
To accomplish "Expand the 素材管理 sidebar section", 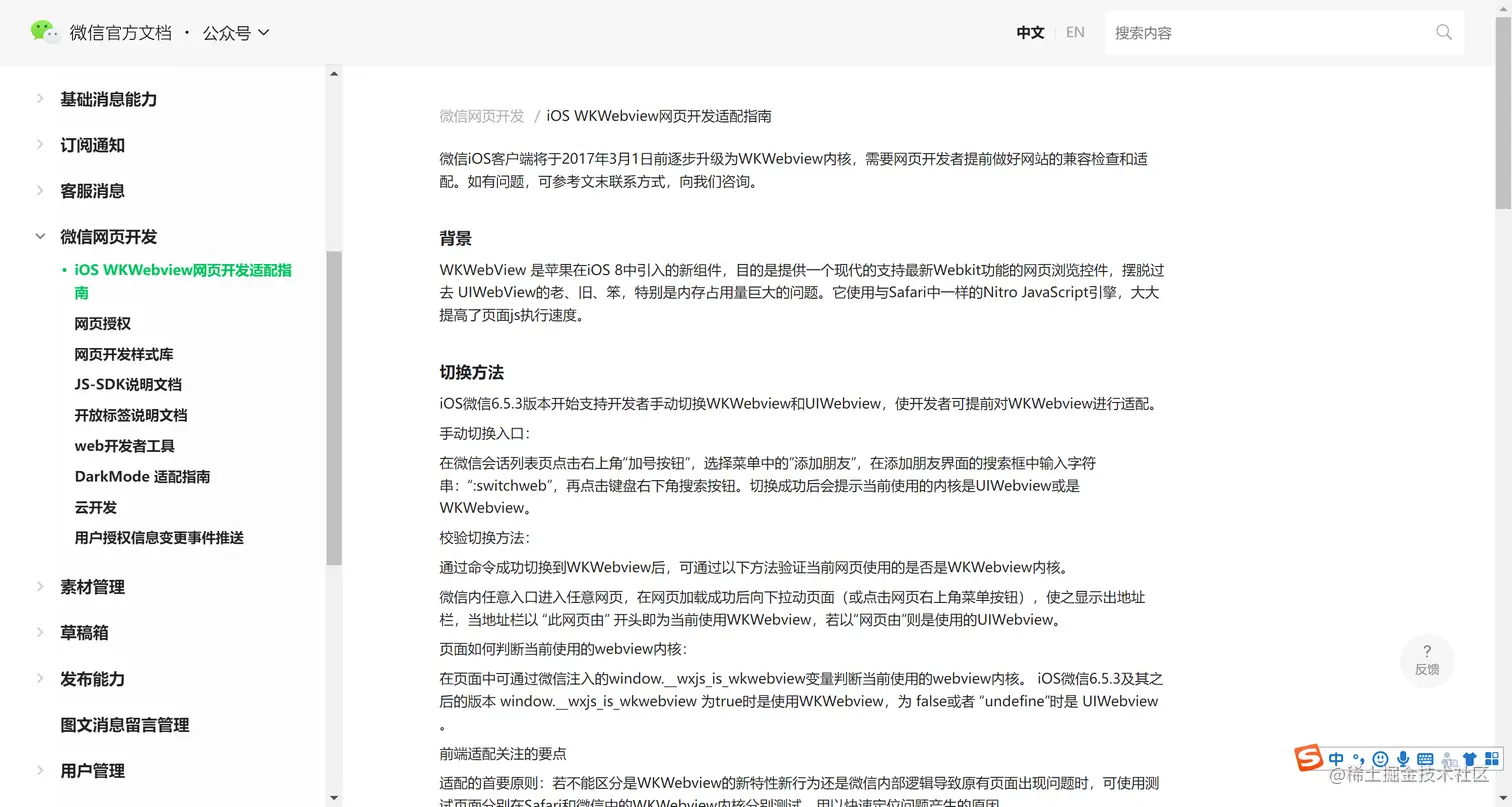I will [92, 587].
